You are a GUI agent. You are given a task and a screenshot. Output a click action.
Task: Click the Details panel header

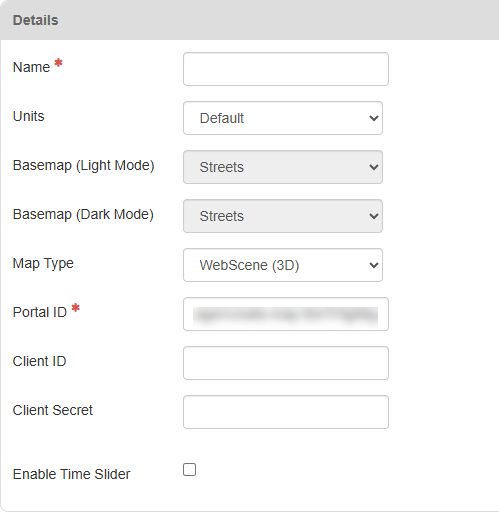pyautogui.click(x=249, y=20)
